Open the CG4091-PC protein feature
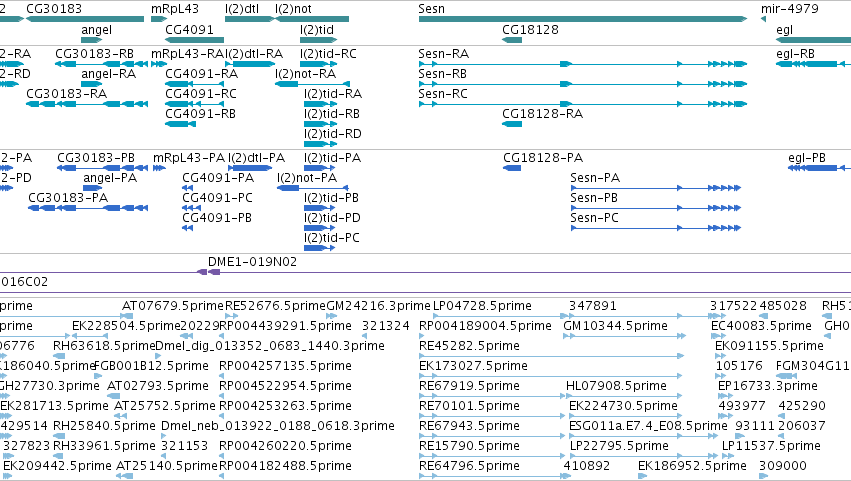Screen dimensions: 851x481 coord(218,198)
